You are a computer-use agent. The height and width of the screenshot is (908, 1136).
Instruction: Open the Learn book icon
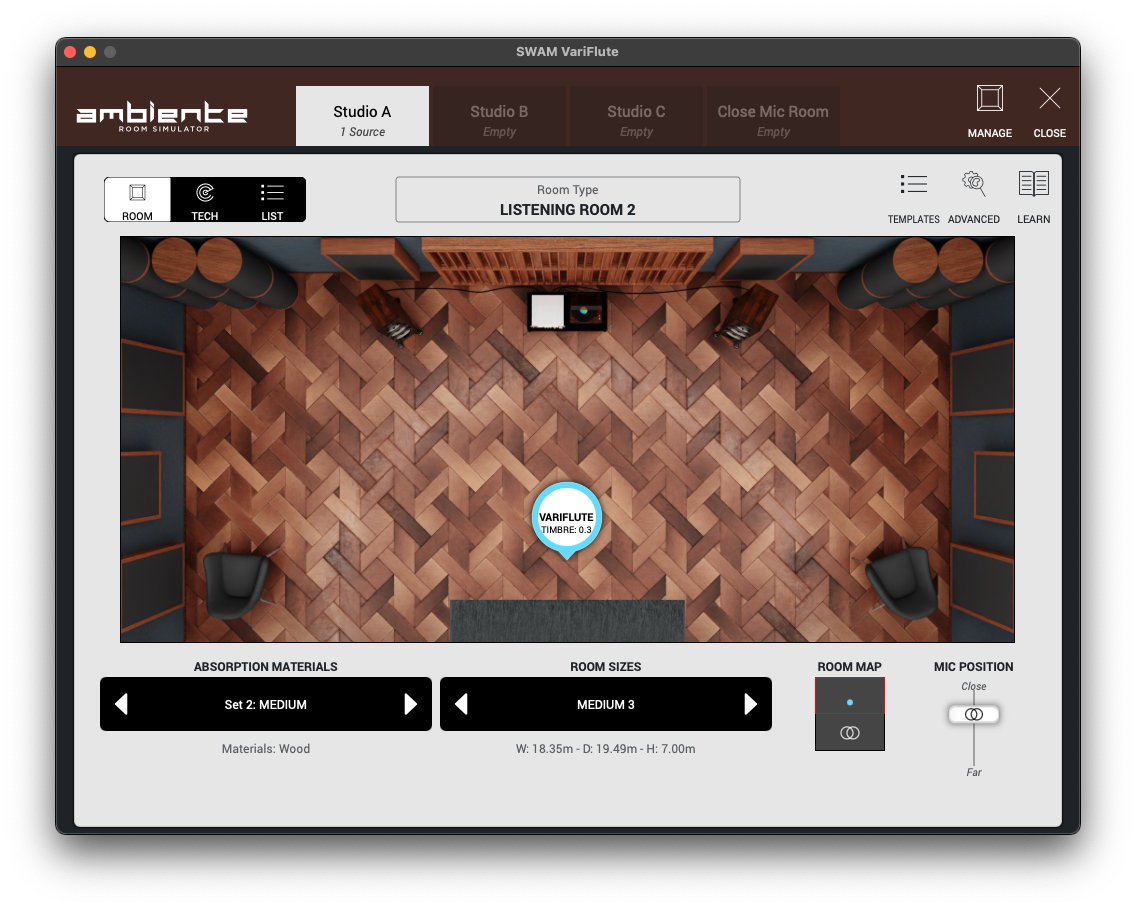point(1033,185)
